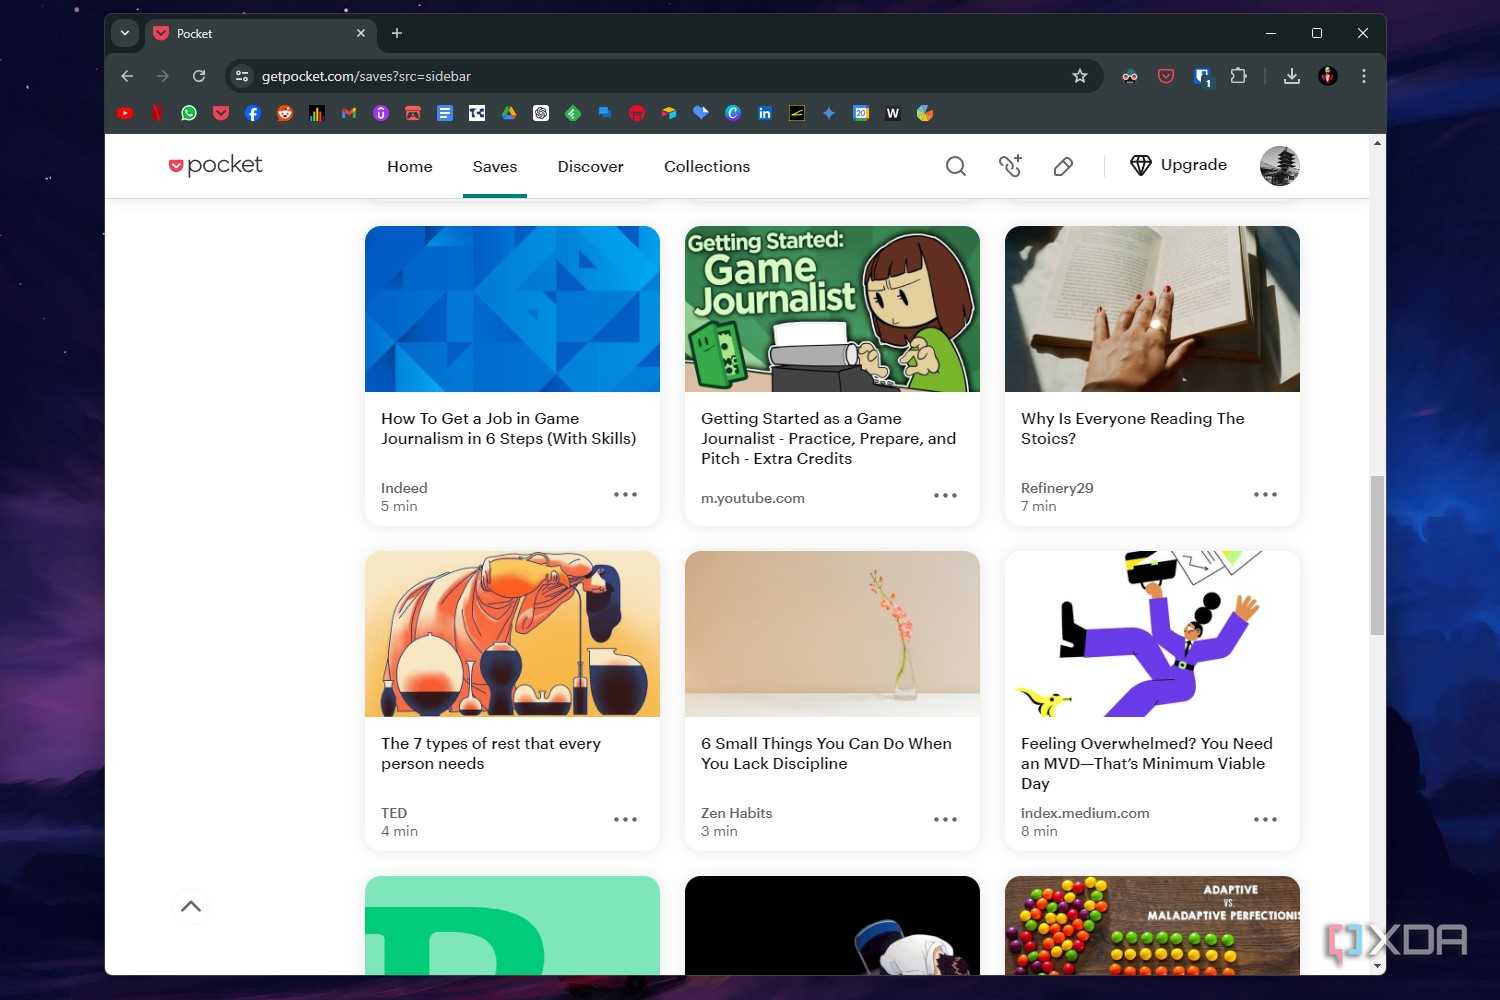Open the Pocket profile avatar menu
The height and width of the screenshot is (1000, 1500).
[x=1279, y=166]
